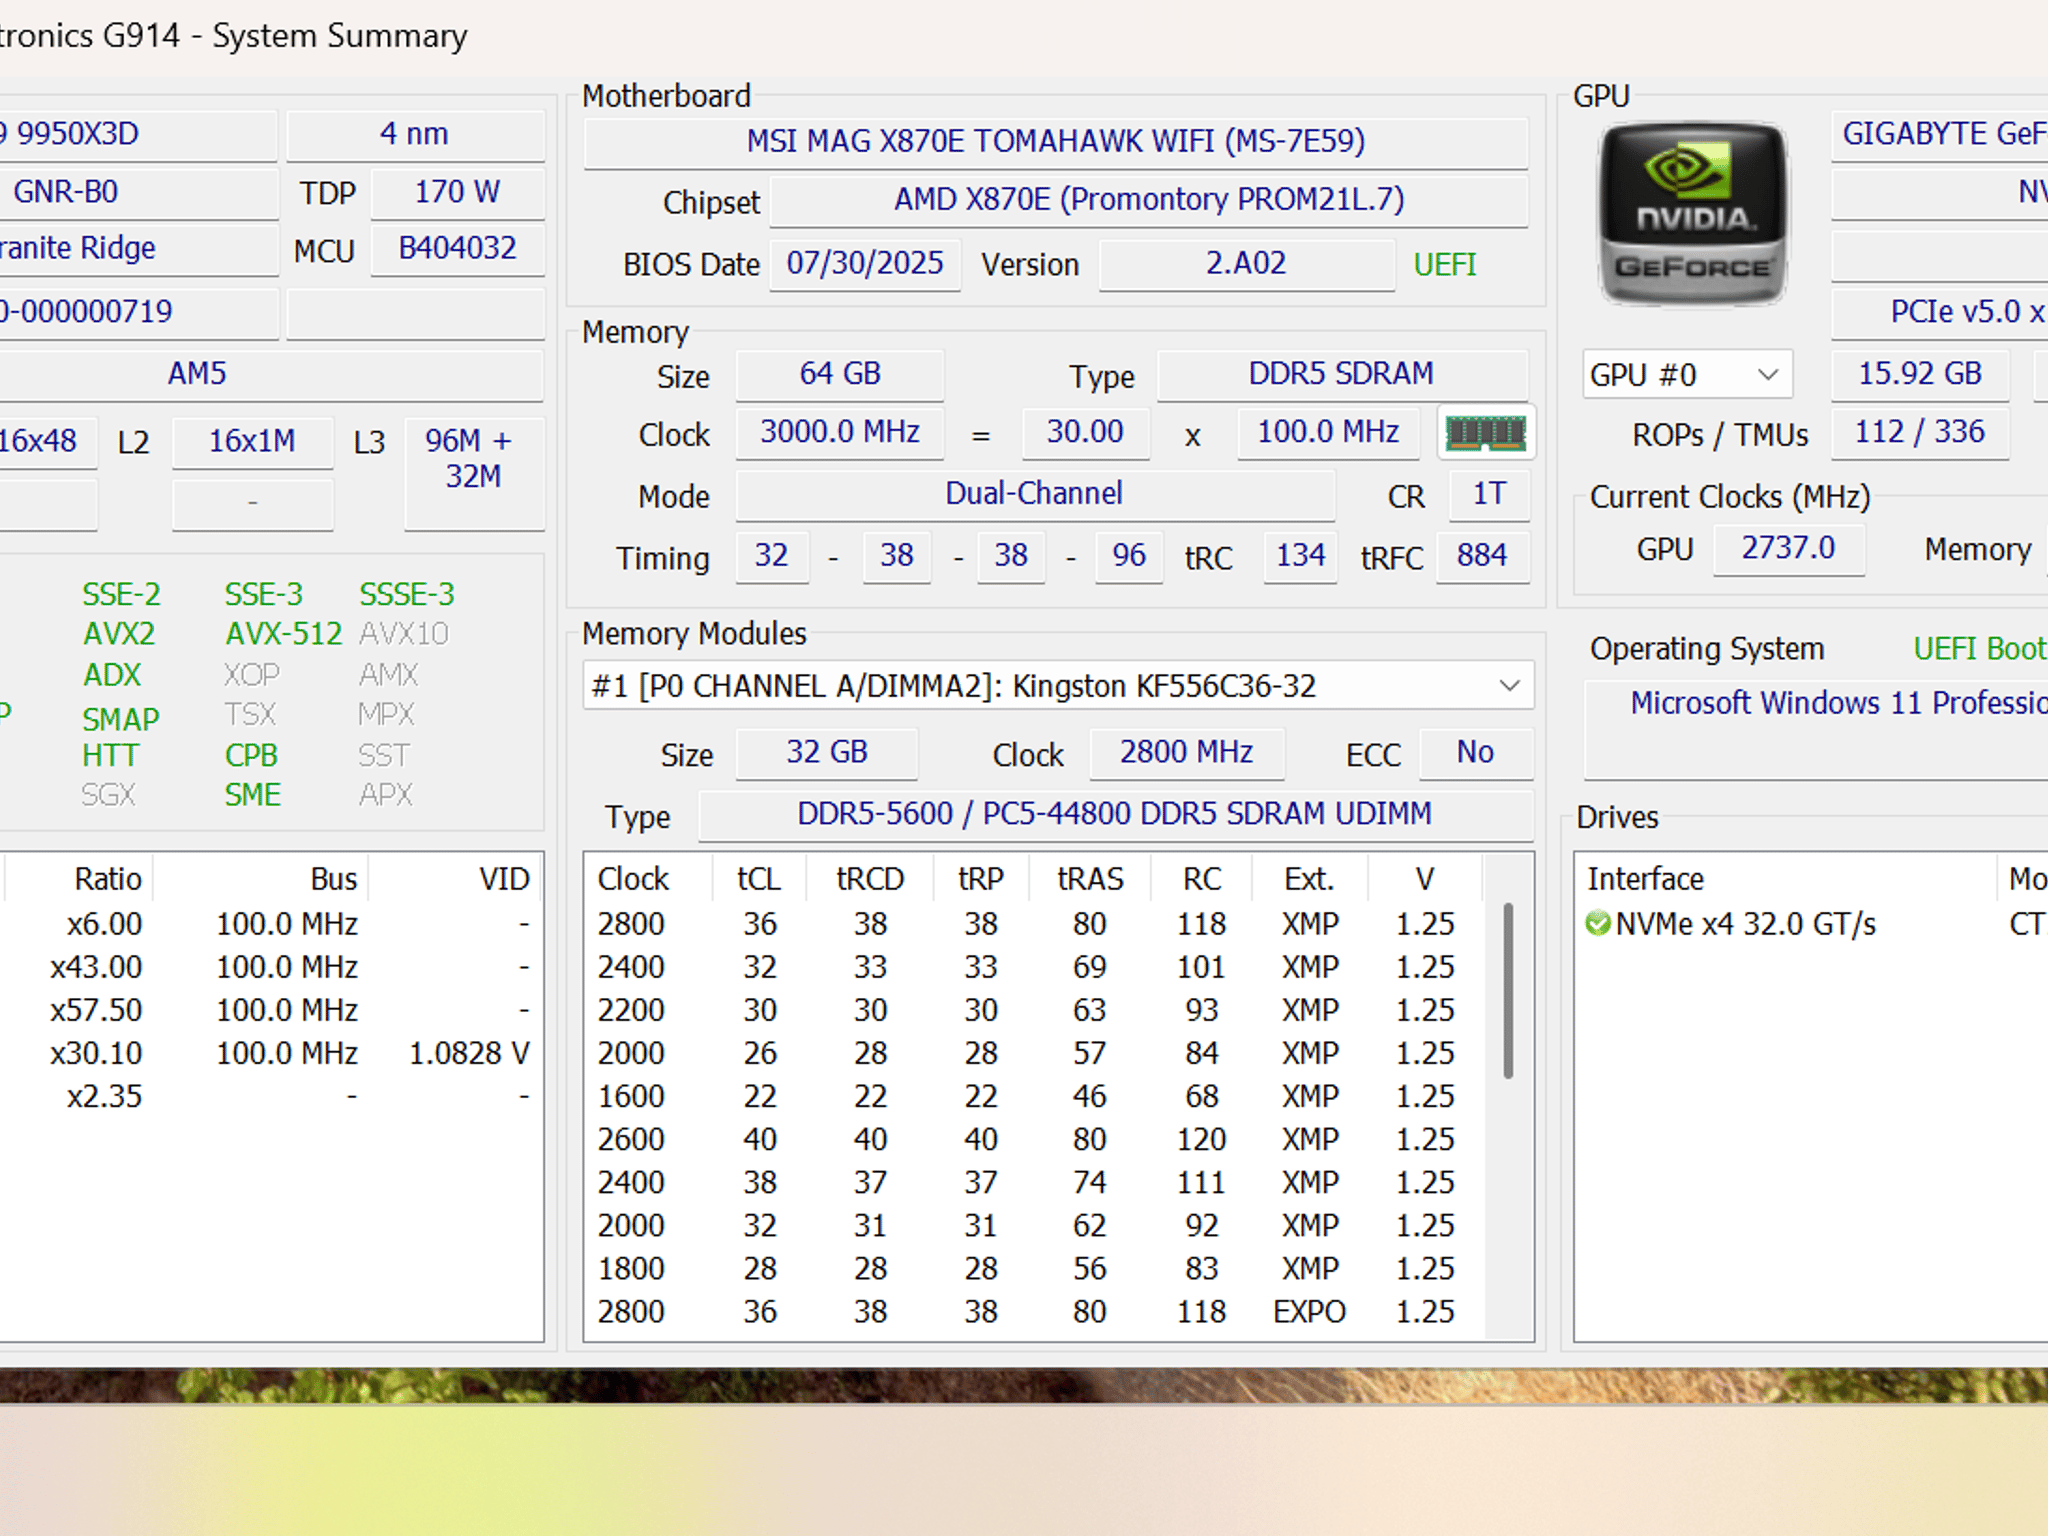Click the Dual-Channel mode field
This screenshot has height=1536, width=2048.
point(1035,494)
